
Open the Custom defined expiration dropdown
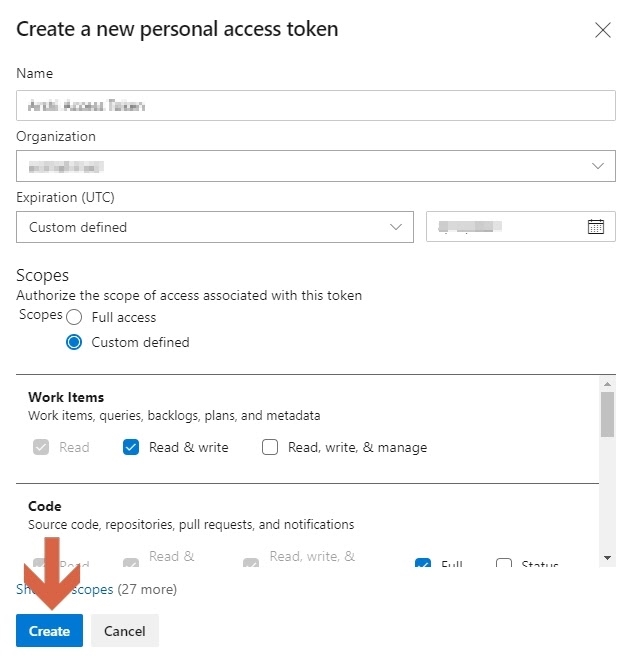point(215,227)
